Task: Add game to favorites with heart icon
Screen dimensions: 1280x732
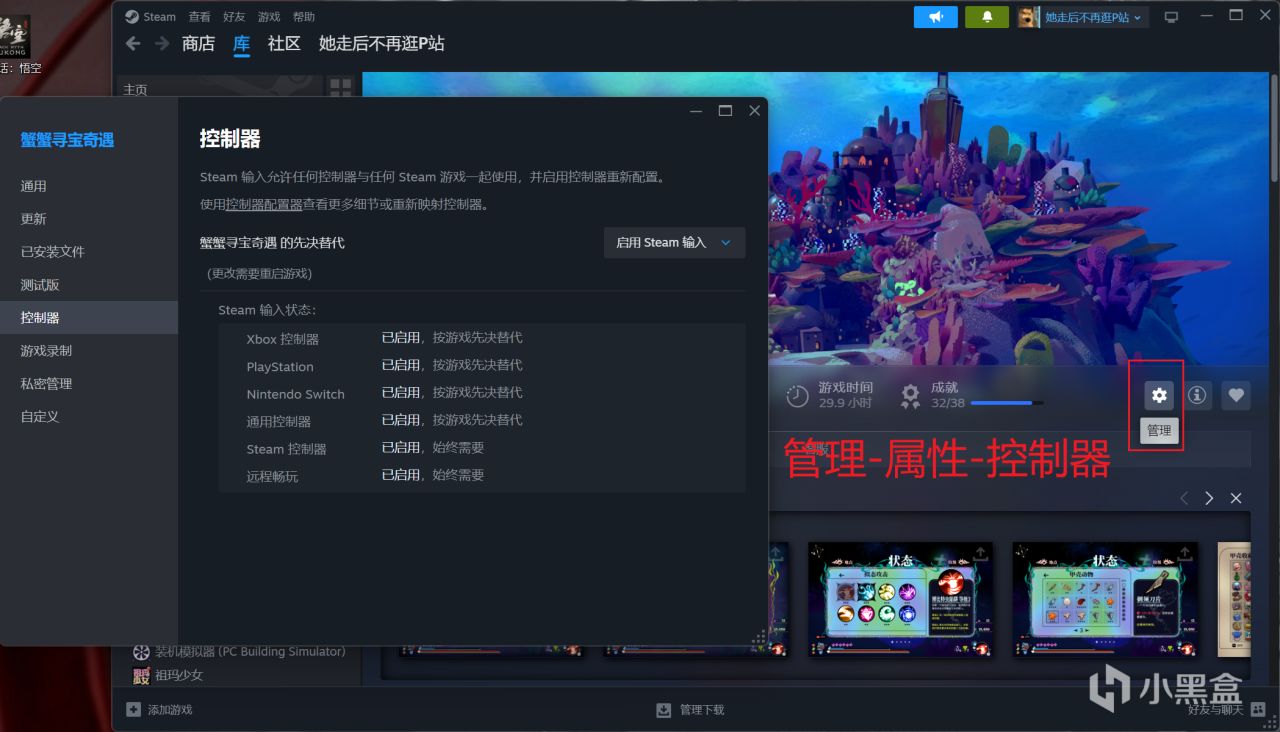Action: coord(1236,395)
